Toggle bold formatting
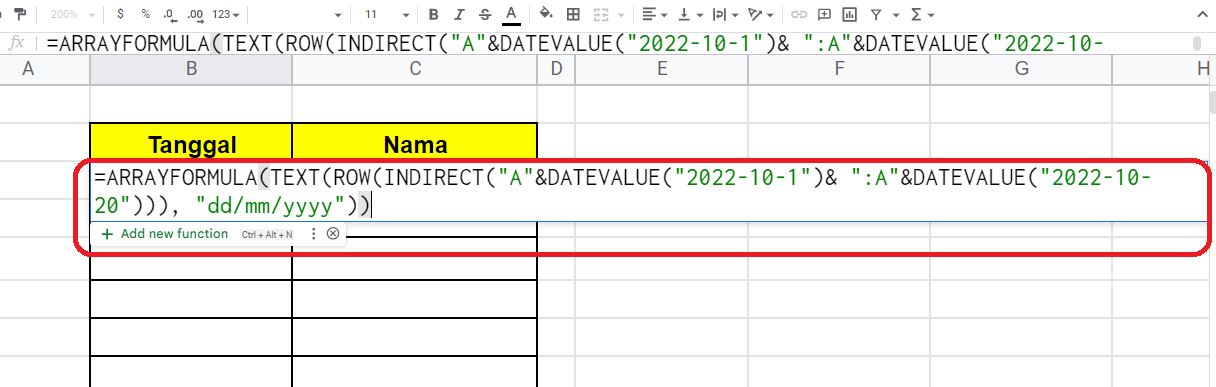 (x=433, y=15)
